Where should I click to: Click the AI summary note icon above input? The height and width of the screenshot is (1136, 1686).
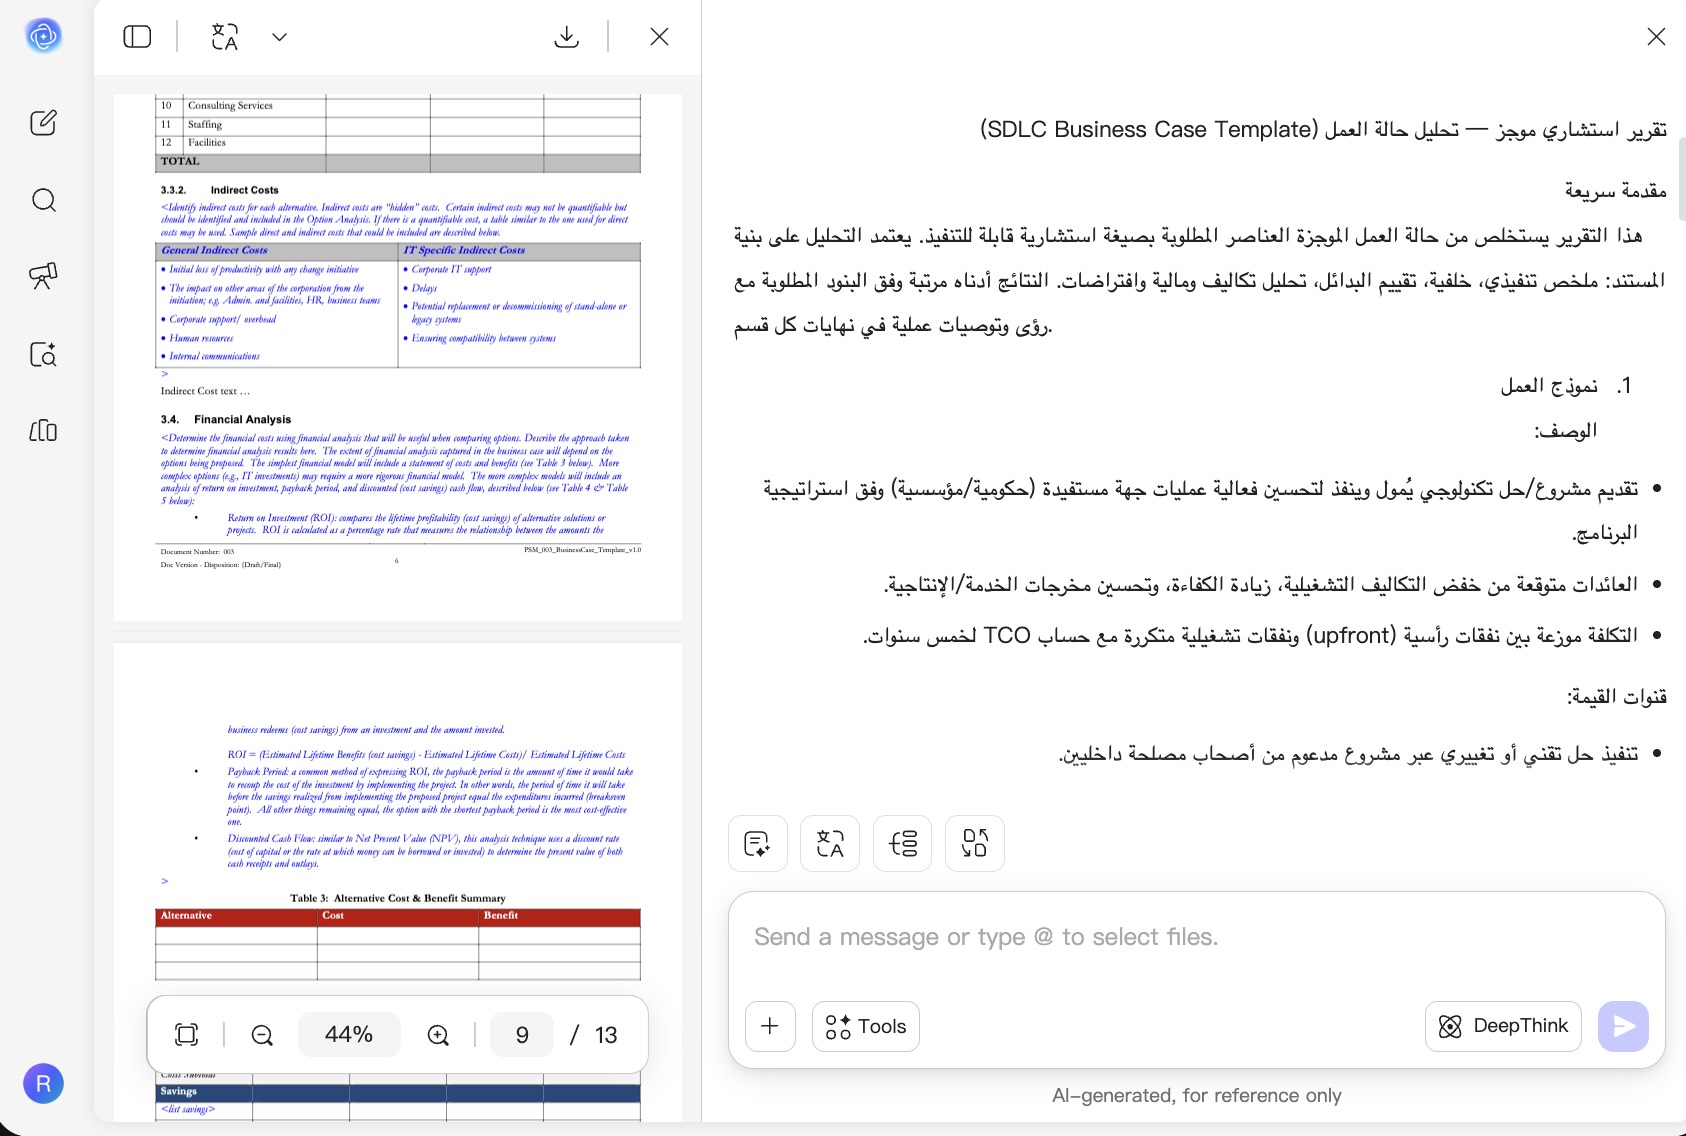pos(758,843)
